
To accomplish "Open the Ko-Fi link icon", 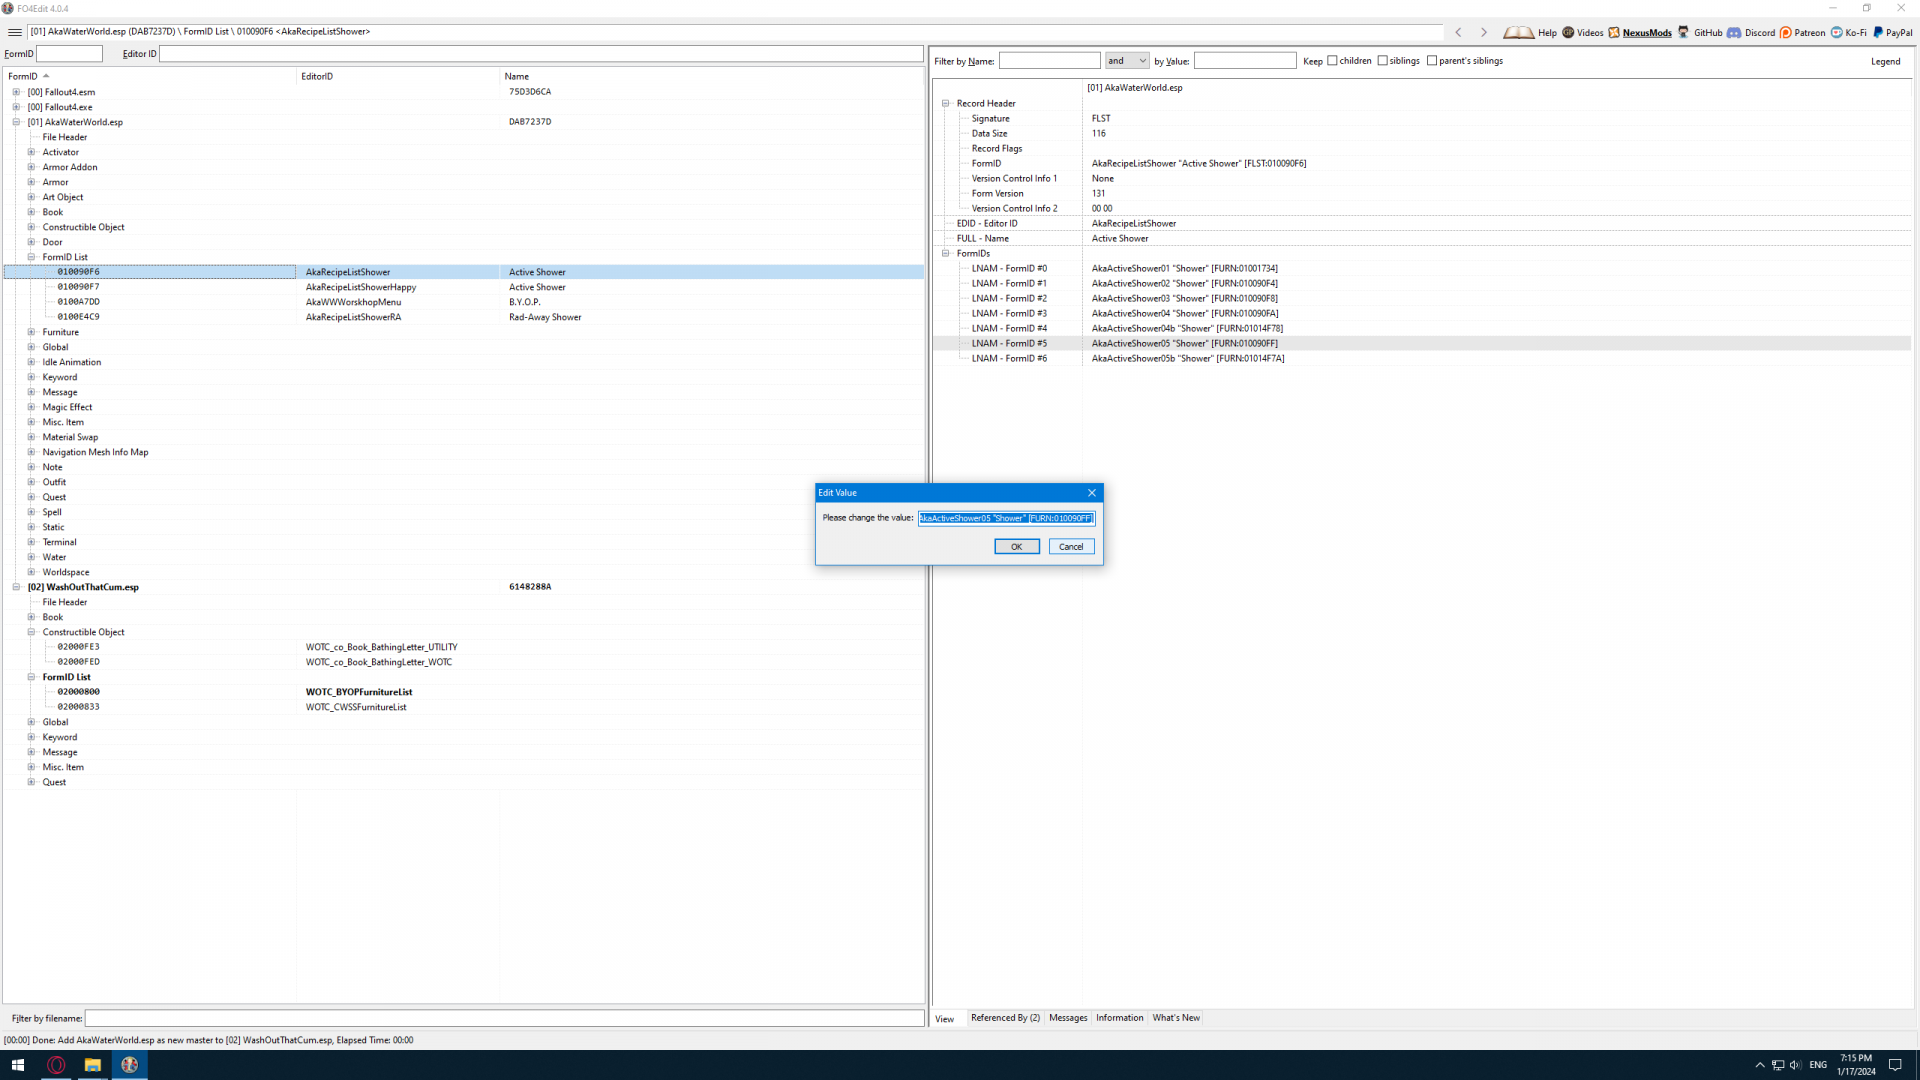I will click(x=1837, y=32).
